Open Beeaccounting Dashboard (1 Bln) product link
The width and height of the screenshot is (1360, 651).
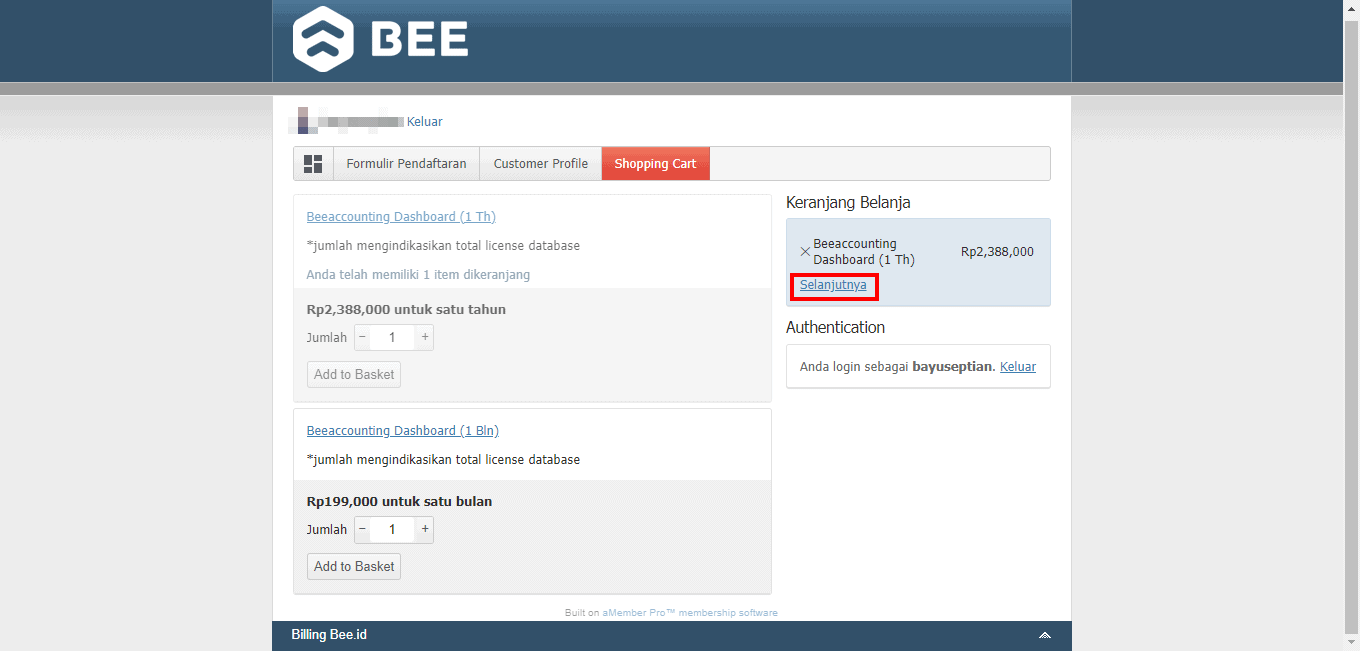coord(402,431)
